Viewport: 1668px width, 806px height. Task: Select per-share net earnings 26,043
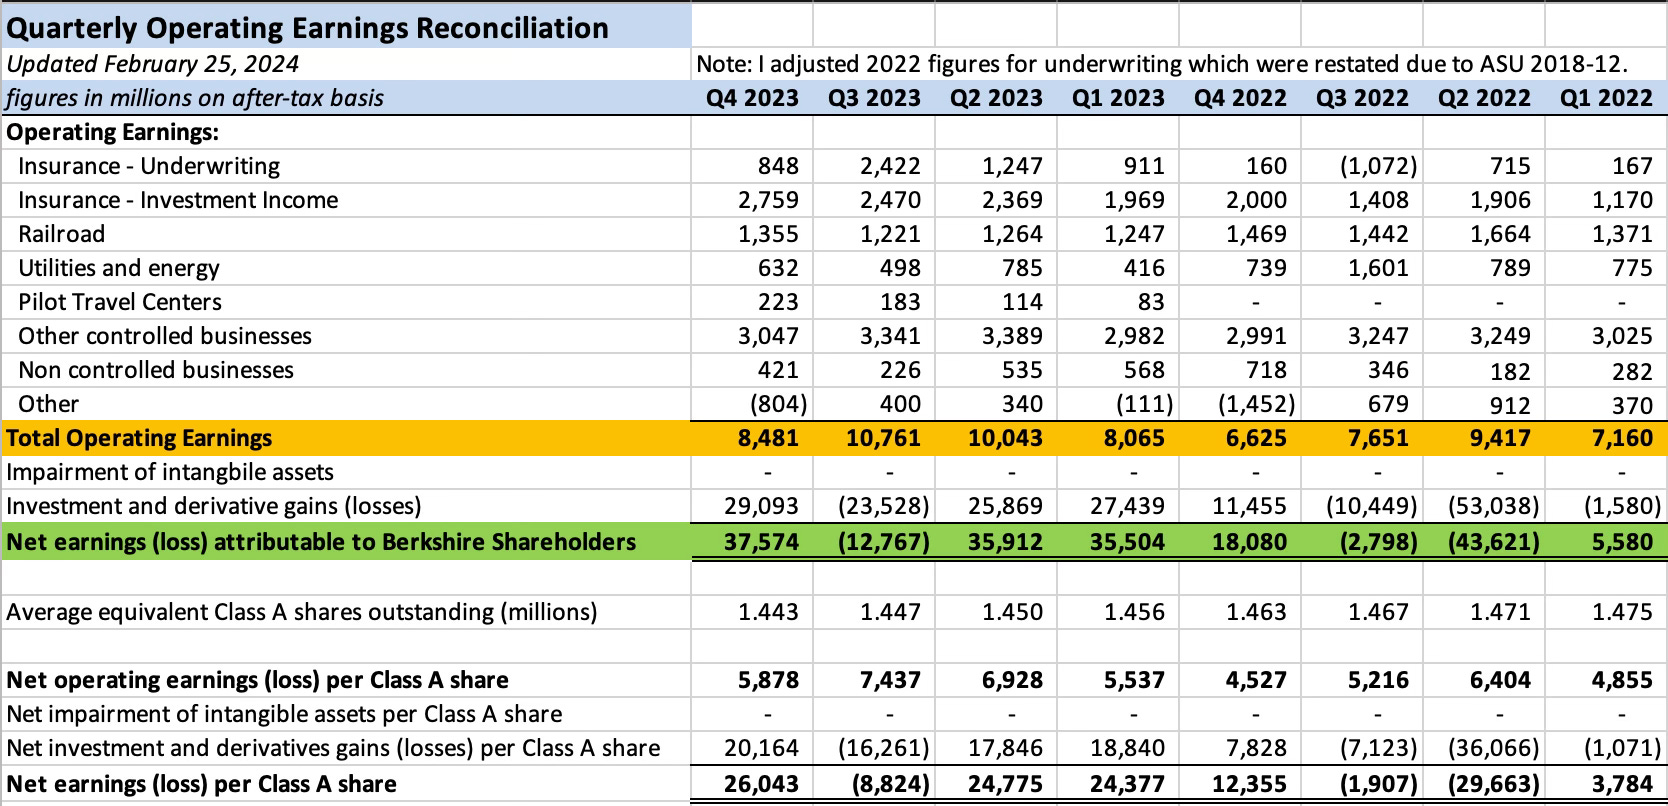(761, 784)
